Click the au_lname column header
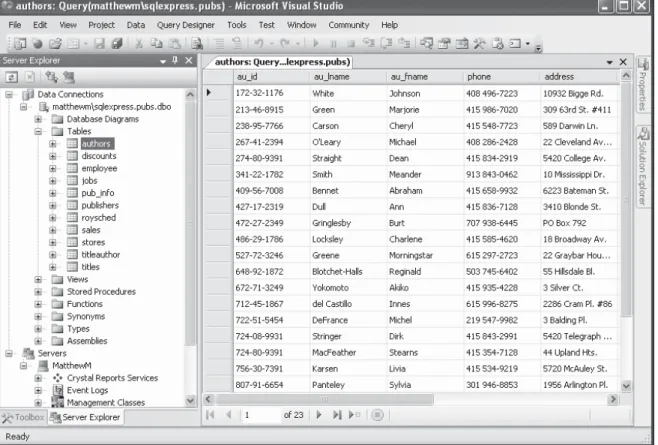The height and width of the screenshot is (445, 658). (348, 77)
